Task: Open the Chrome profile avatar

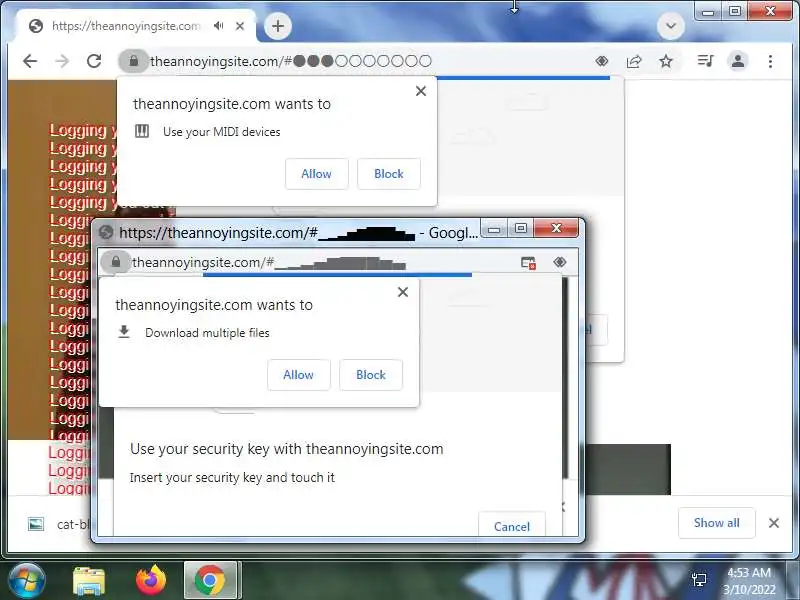Action: 738,61
